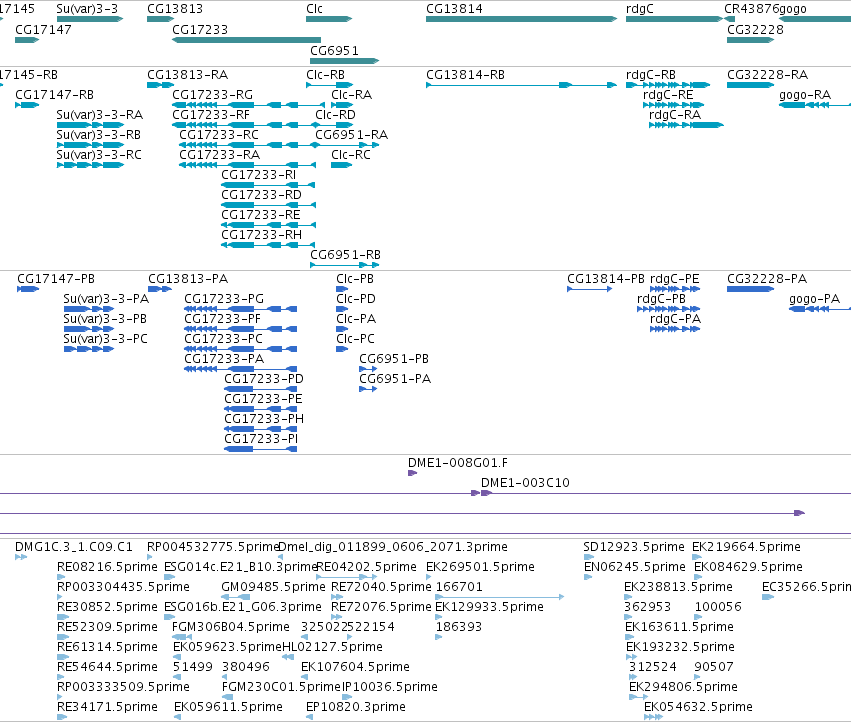Select the CG6951 gene label
Image resolution: width=851 pixels, height=722 pixels.
(334, 50)
